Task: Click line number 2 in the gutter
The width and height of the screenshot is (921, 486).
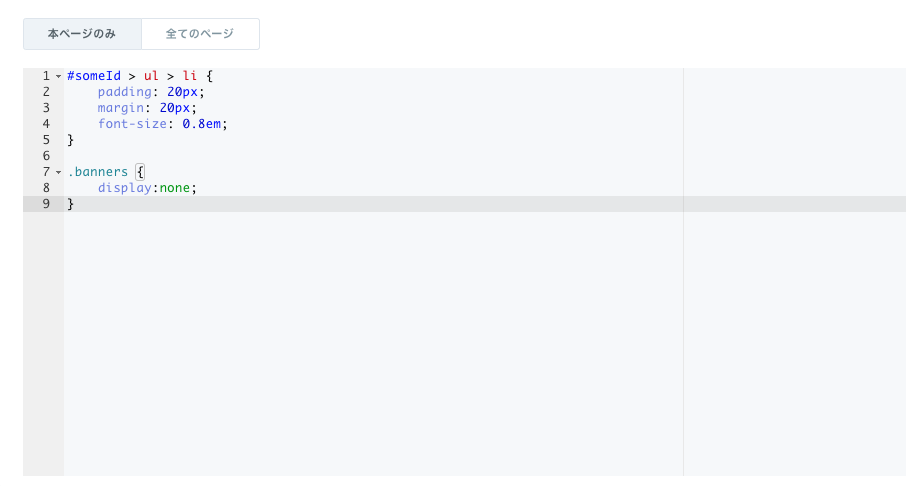Action: (x=46, y=92)
